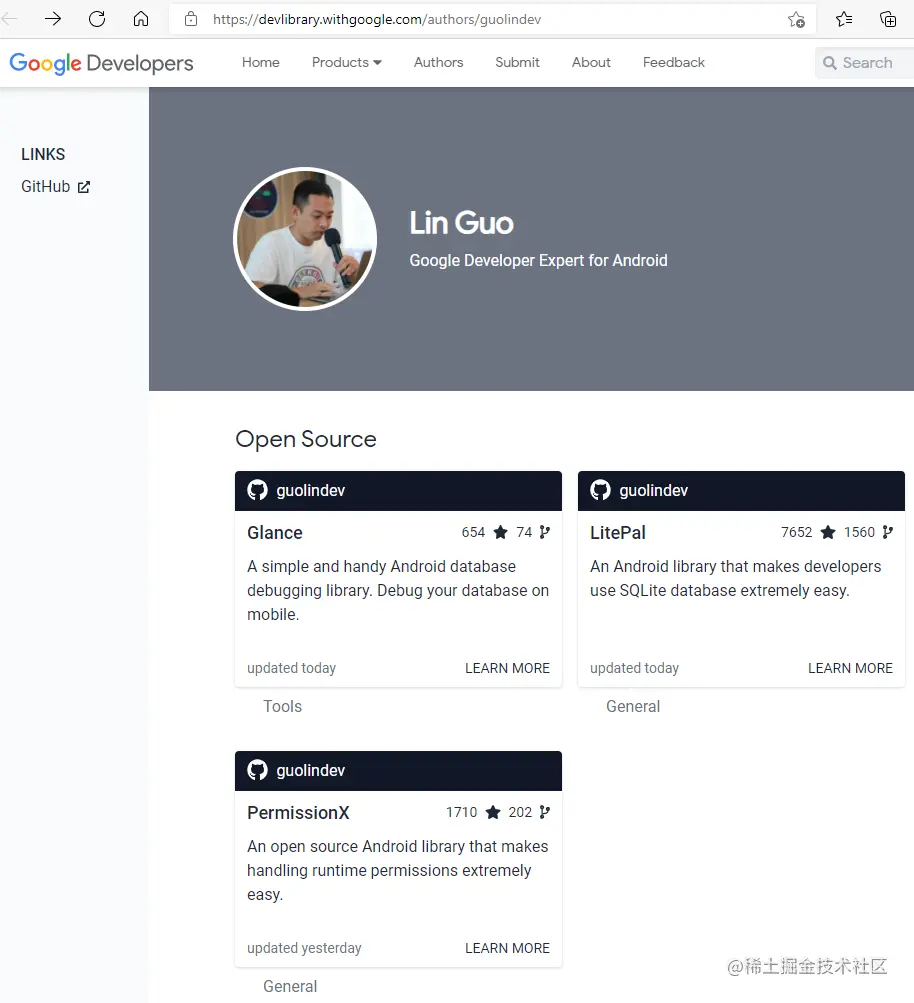Open the LitePal project title
Viewport: 914px width, 1003px height.
(x=618, y=533)
